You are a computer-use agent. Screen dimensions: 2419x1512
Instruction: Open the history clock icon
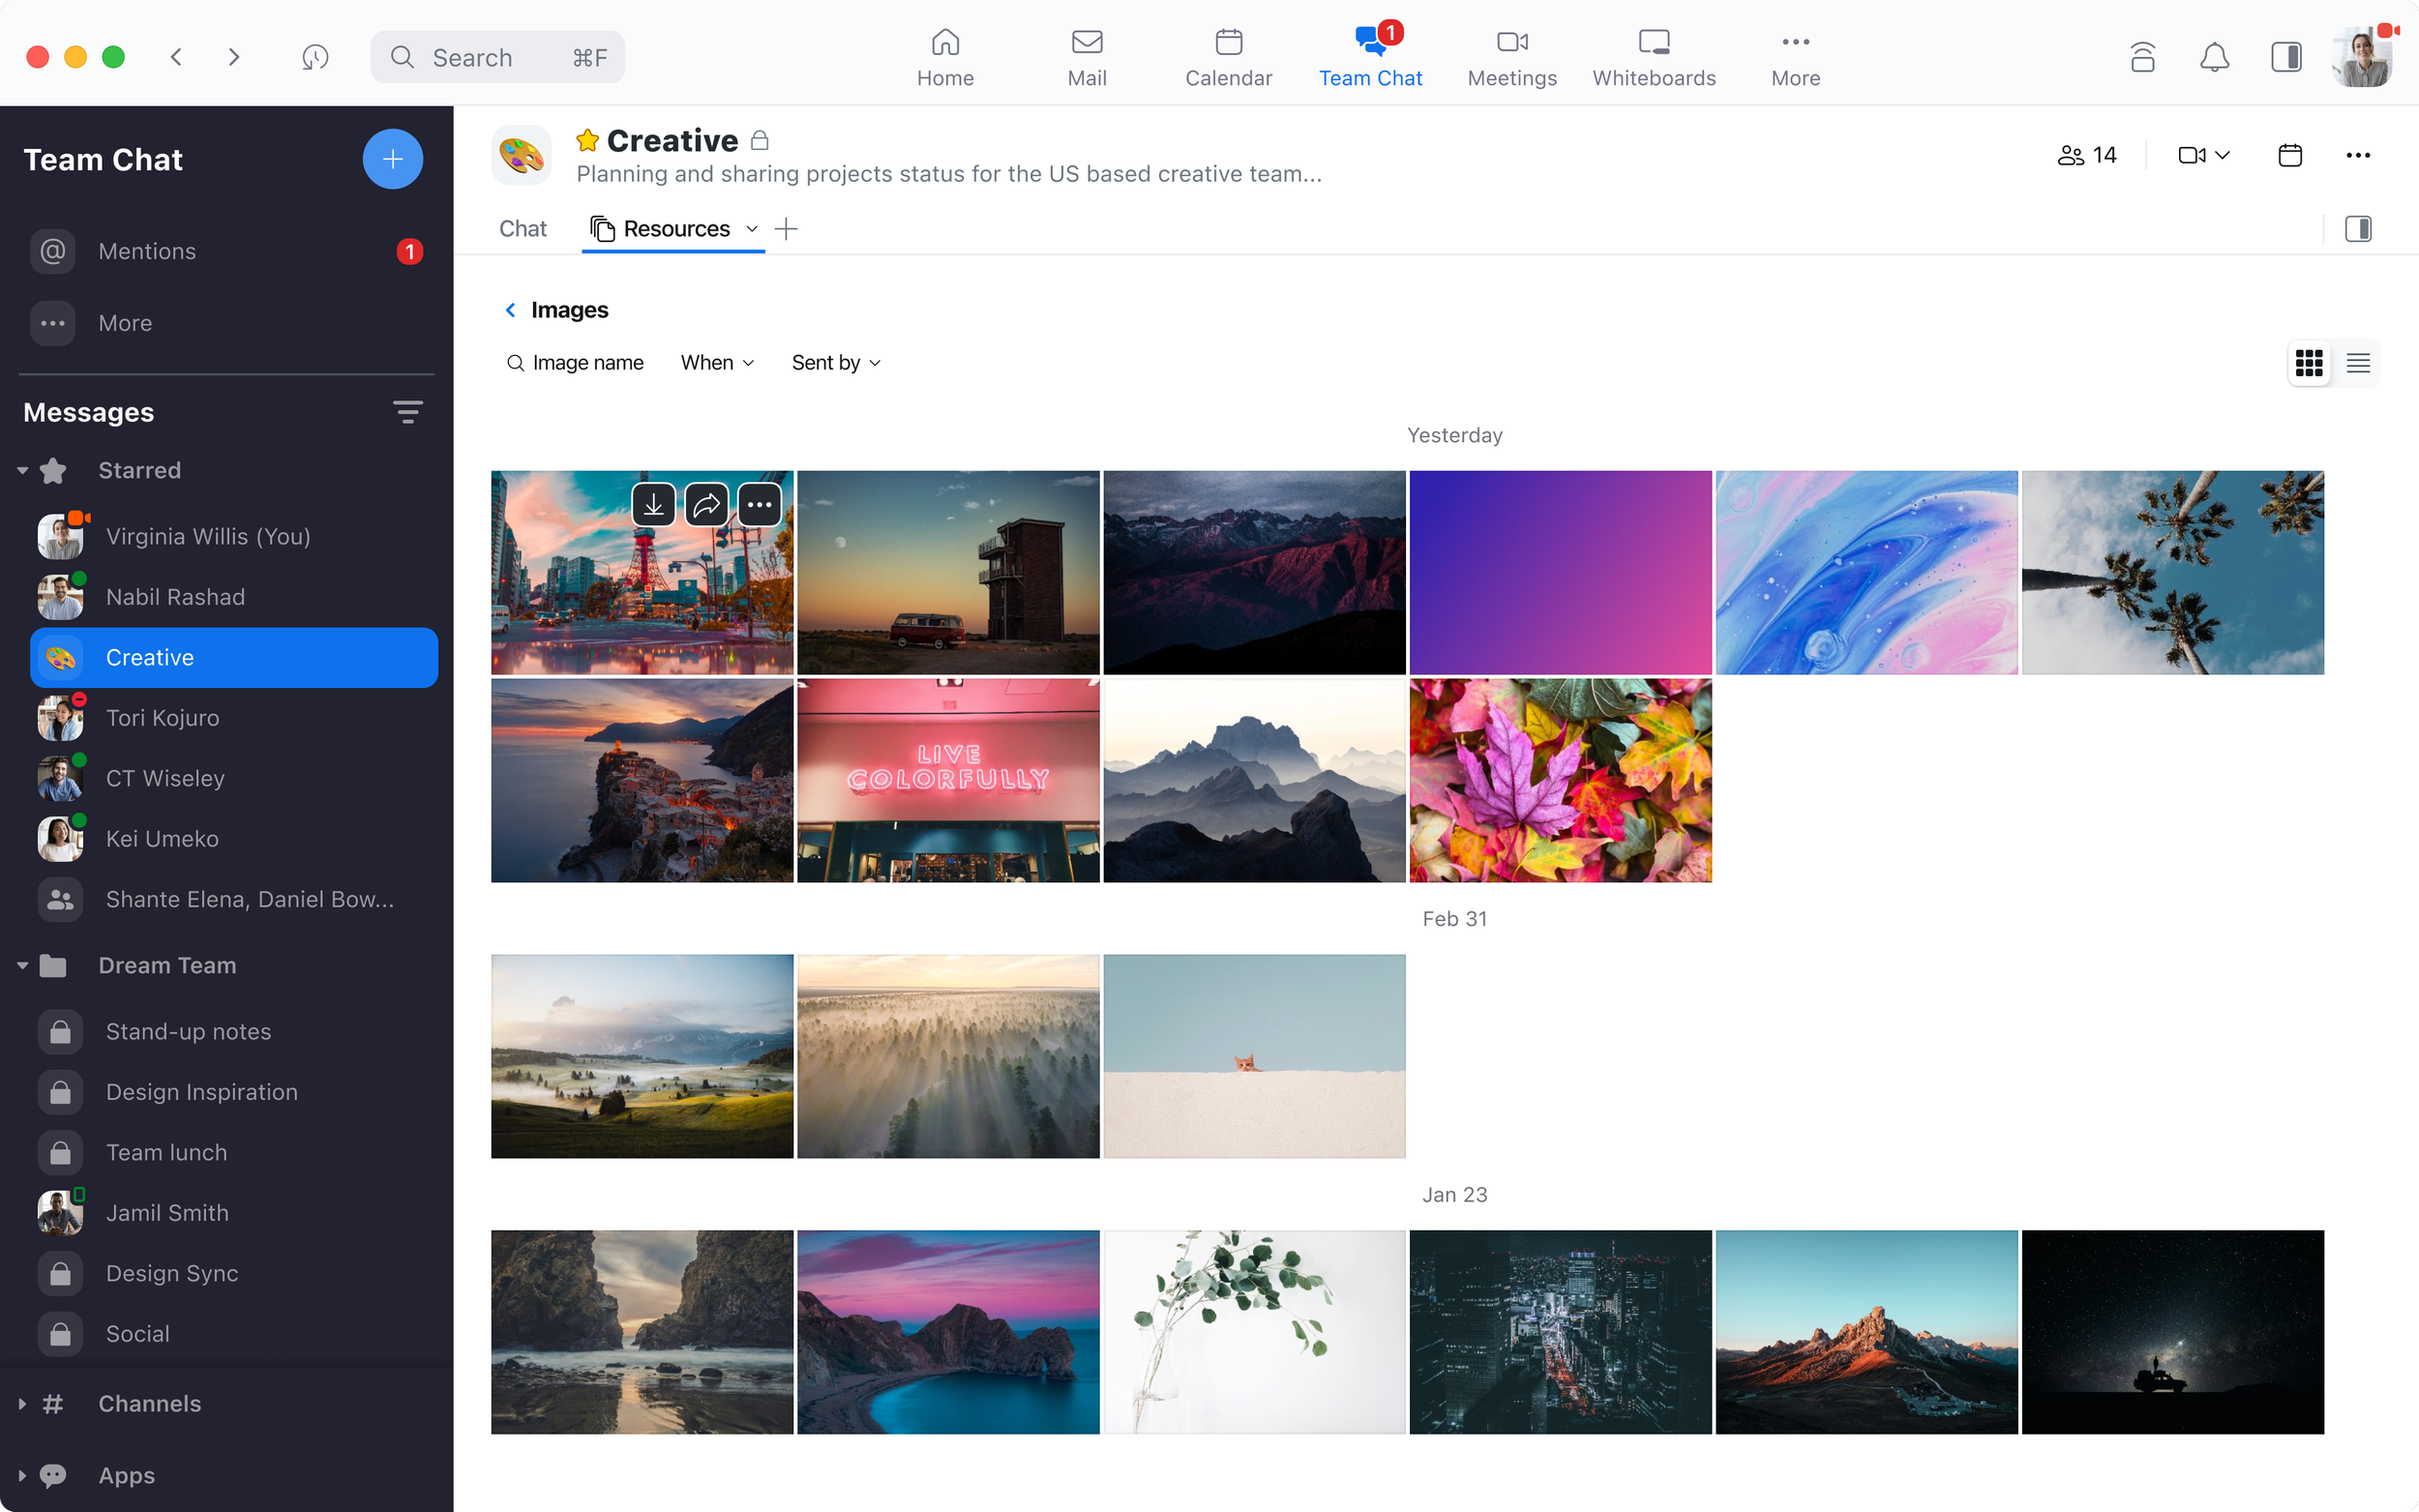(315, 57)
